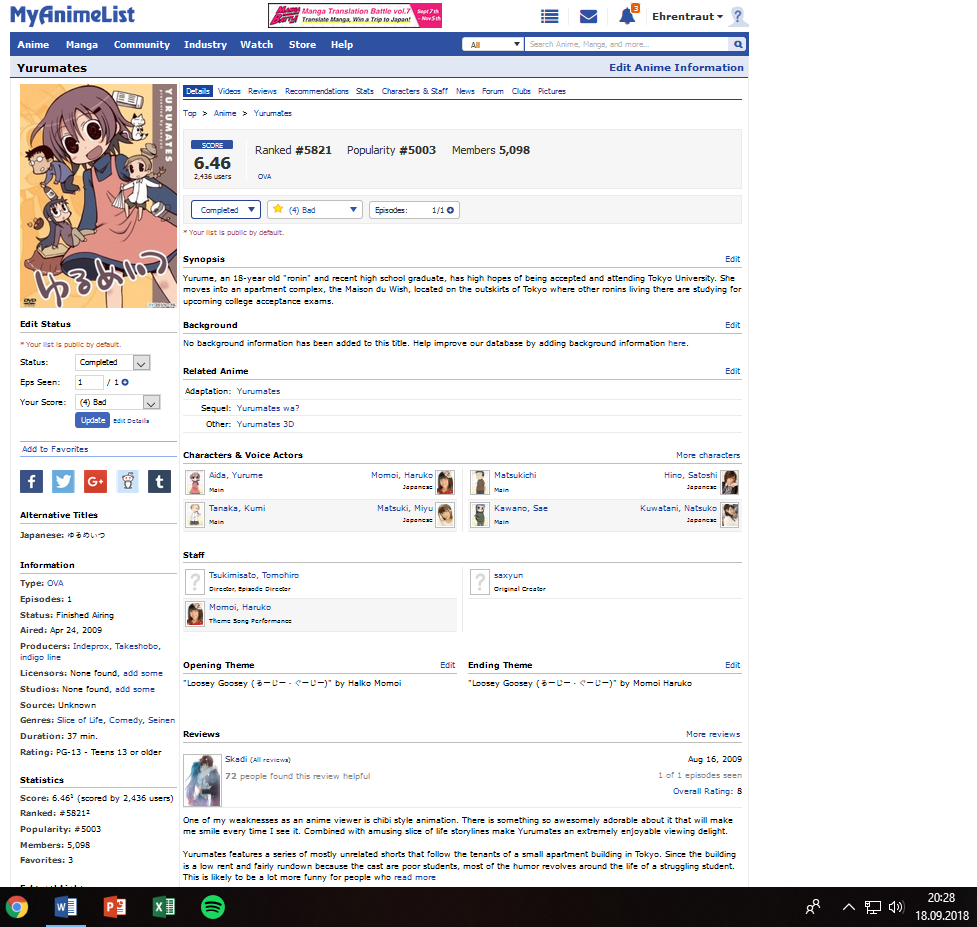Viewport: 977px width, 927px height.
Task: Share on Facebook icon
Action: pos(32,481)
